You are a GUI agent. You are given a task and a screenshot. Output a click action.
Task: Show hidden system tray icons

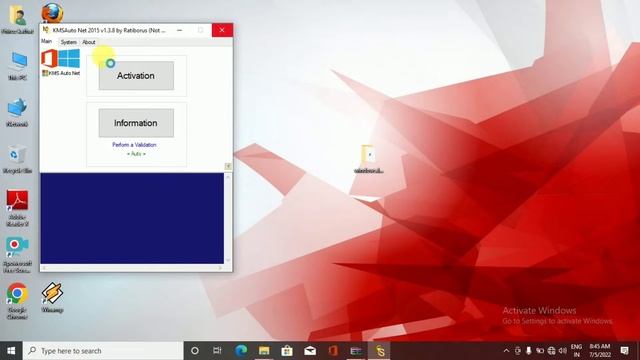tap(507, 351)
